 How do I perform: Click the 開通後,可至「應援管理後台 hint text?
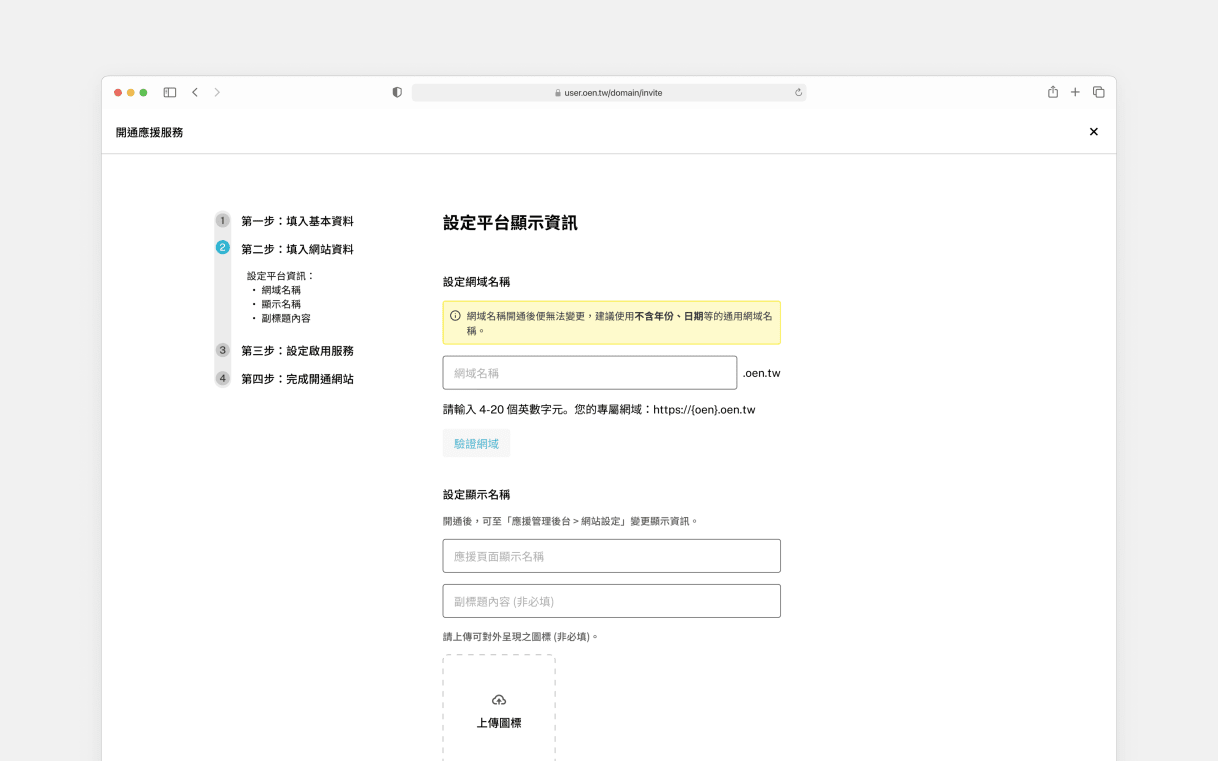coord(570,521)
